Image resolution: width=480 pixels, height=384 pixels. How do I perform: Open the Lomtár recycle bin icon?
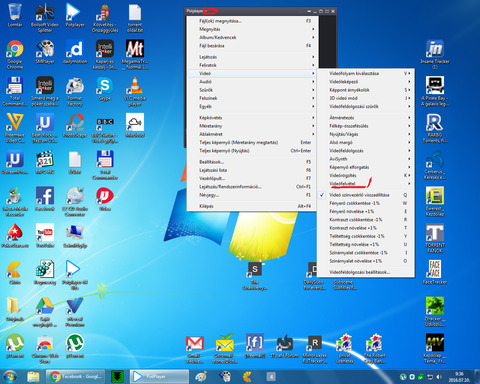(x=15, y=15)
